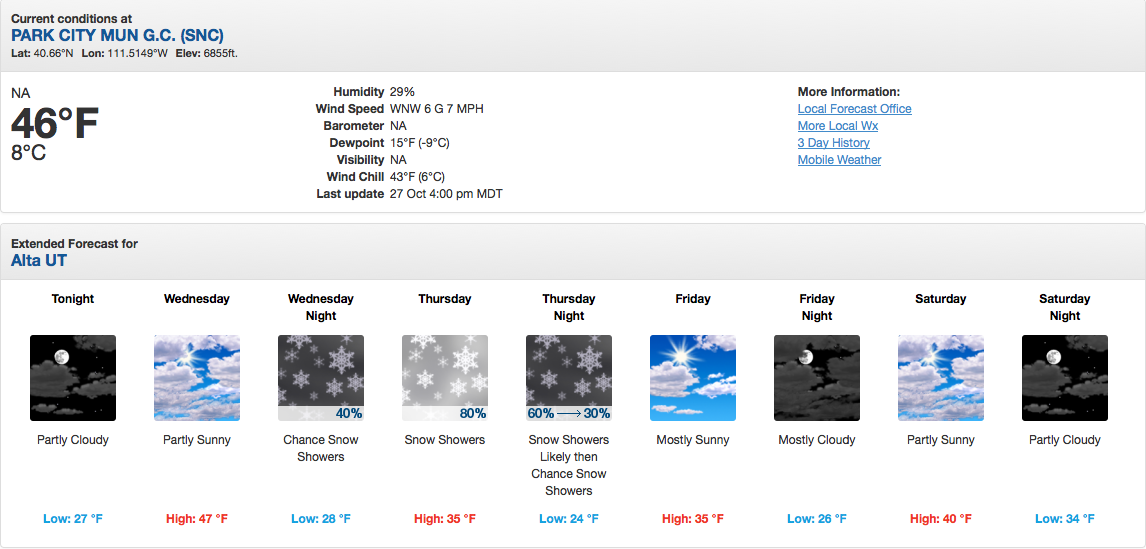View the 3 Day History link
This screenshot has width=1146, height=549.
tap(833, 143)
